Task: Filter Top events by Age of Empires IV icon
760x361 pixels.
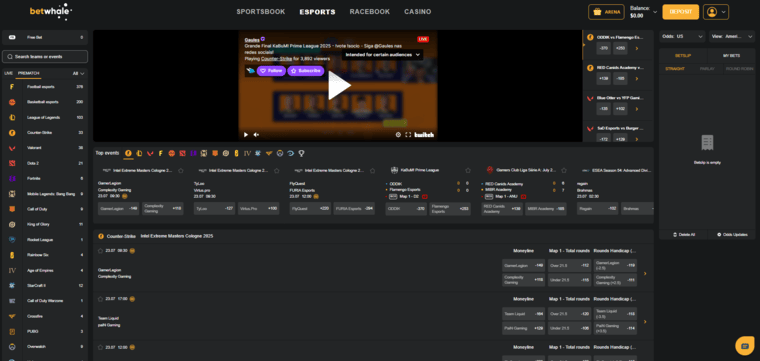Action: (x=247, y=153)
